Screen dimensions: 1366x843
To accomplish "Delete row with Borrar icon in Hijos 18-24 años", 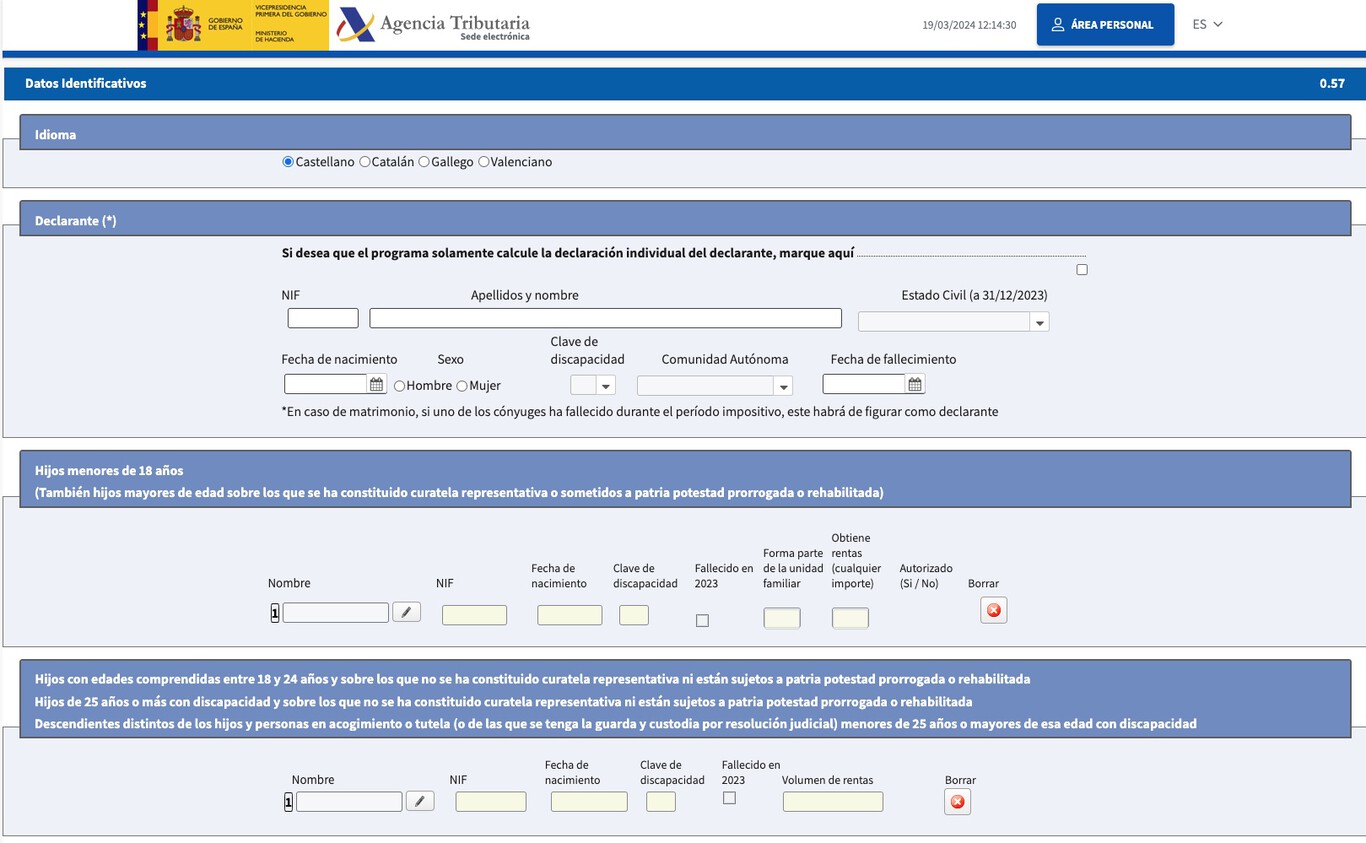I will [957, 802].
